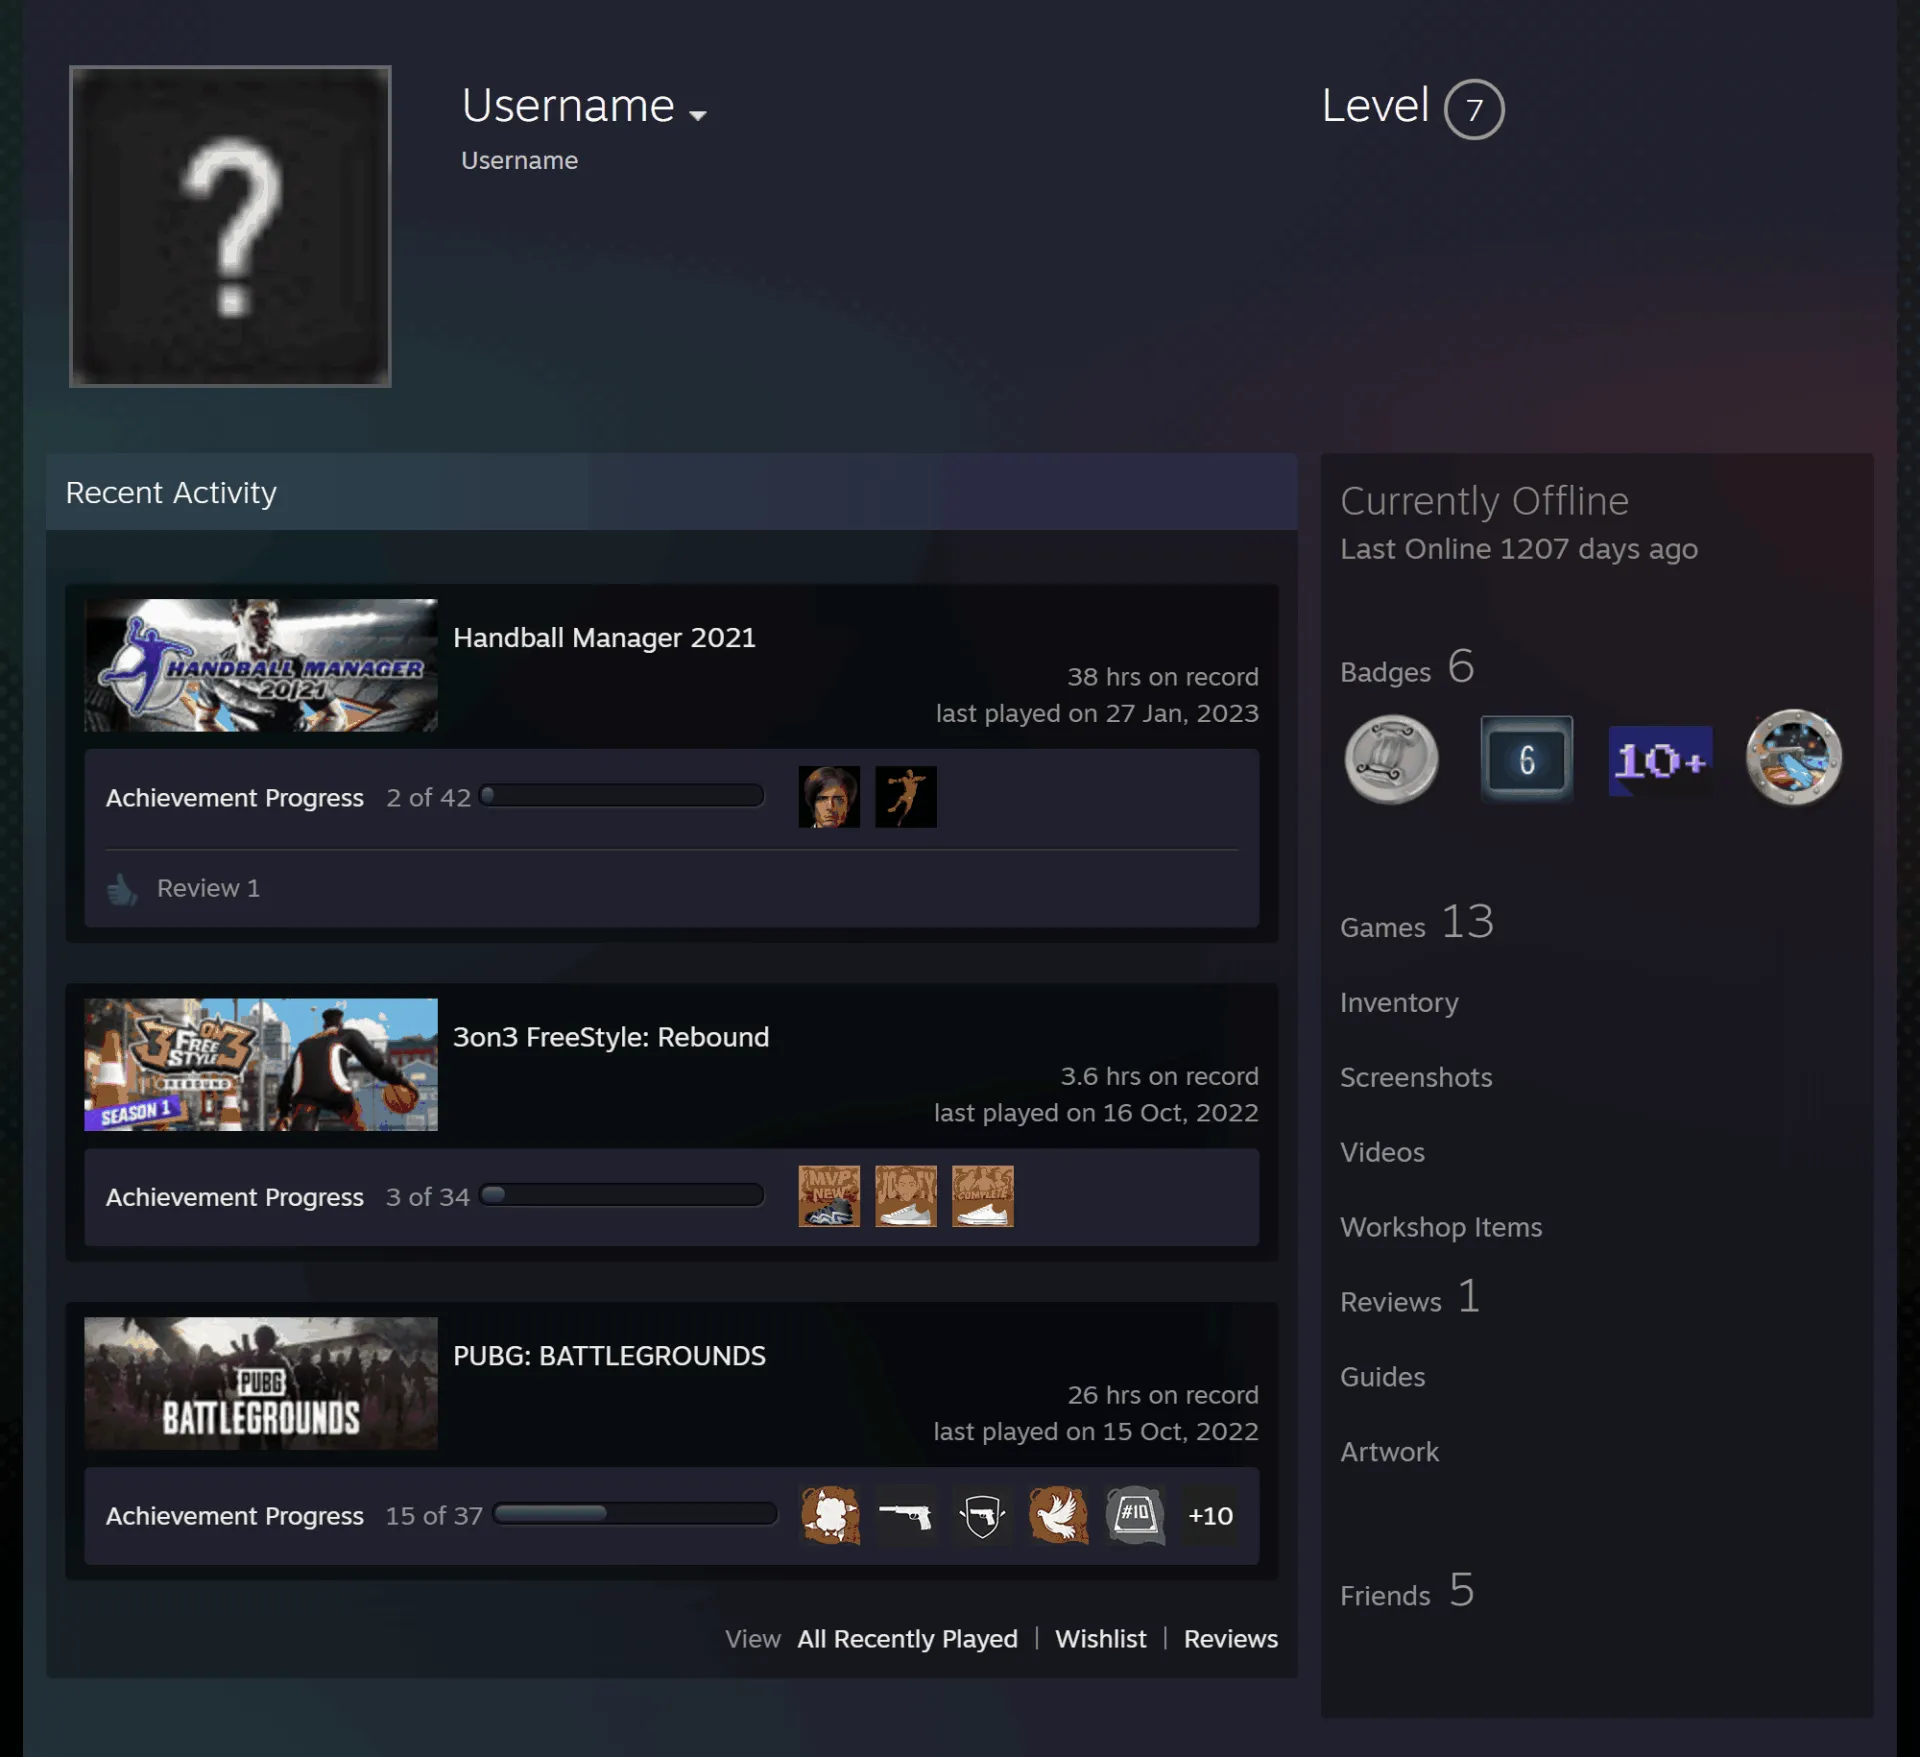Image resolution: width=1920 pixels, height=1757 pixels.
Task: Click the silver pillar community badge
Action: coord(1391,759)
